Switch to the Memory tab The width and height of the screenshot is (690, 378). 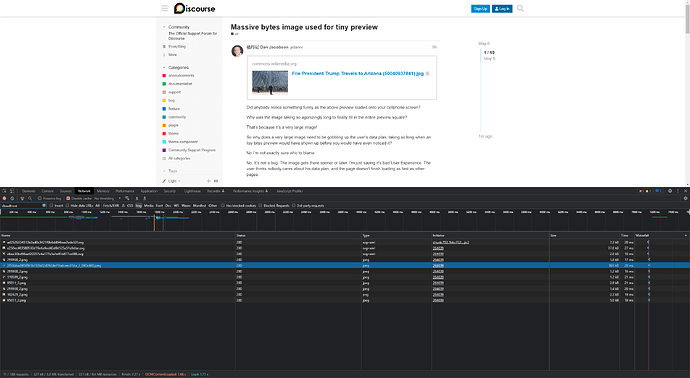[103, 191]
